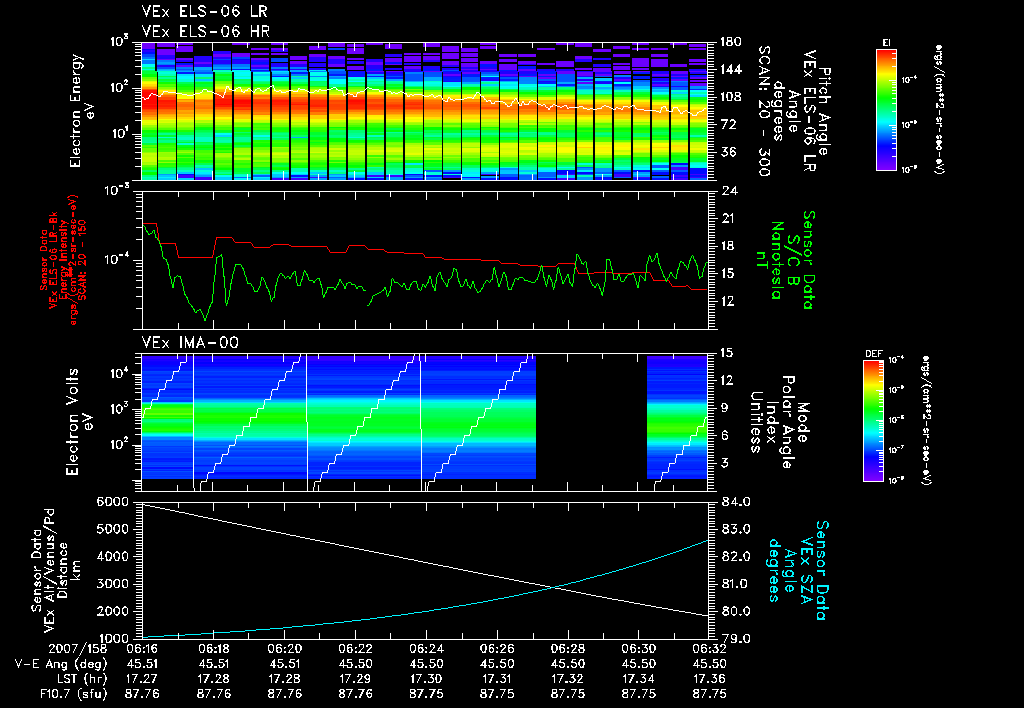
Task: Click the 3000 km altitude tick label
Action: click(112, 584)
